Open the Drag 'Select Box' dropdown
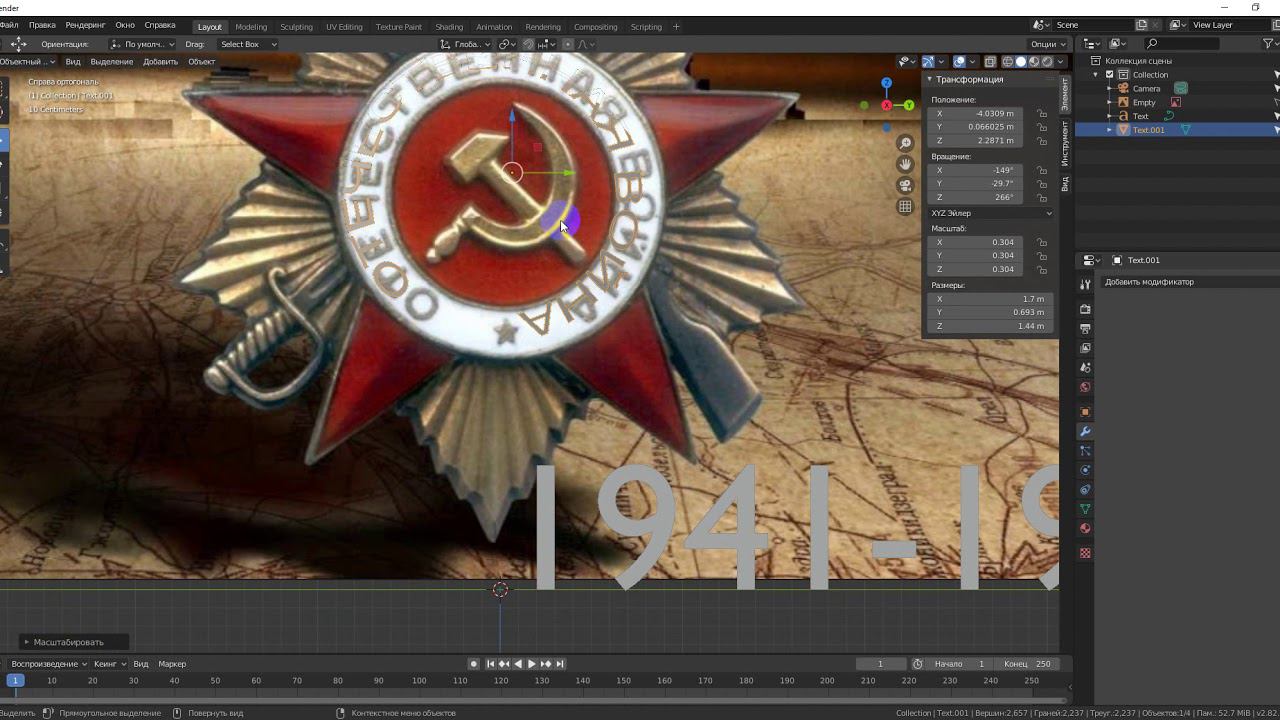This screenshot has height=720, width=1280. pos(247,44)
